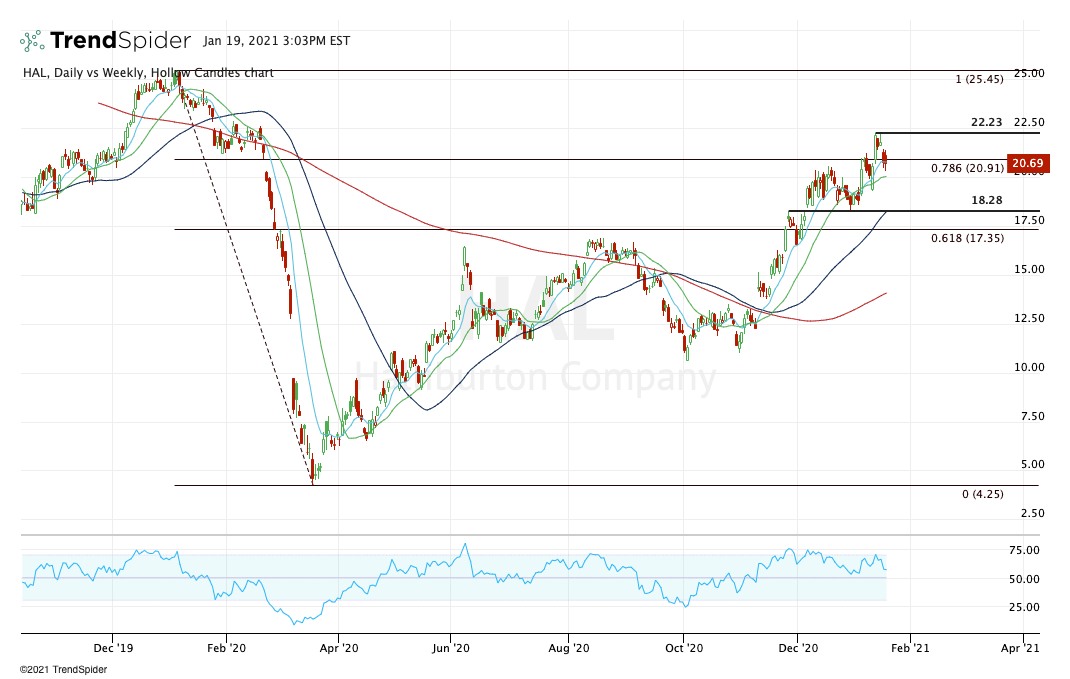Click the 18.28 support level label

click(987, 200)
